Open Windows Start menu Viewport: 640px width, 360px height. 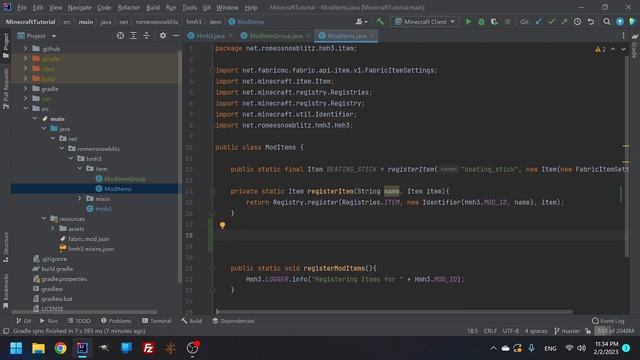point(16,348)
